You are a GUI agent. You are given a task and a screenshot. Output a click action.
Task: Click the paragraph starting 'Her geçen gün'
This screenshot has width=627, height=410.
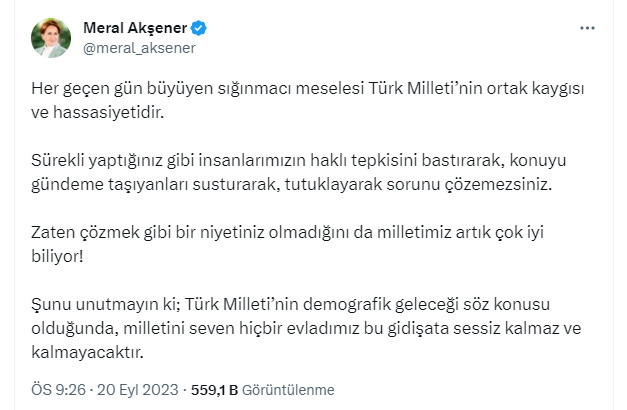pos(300,99)
